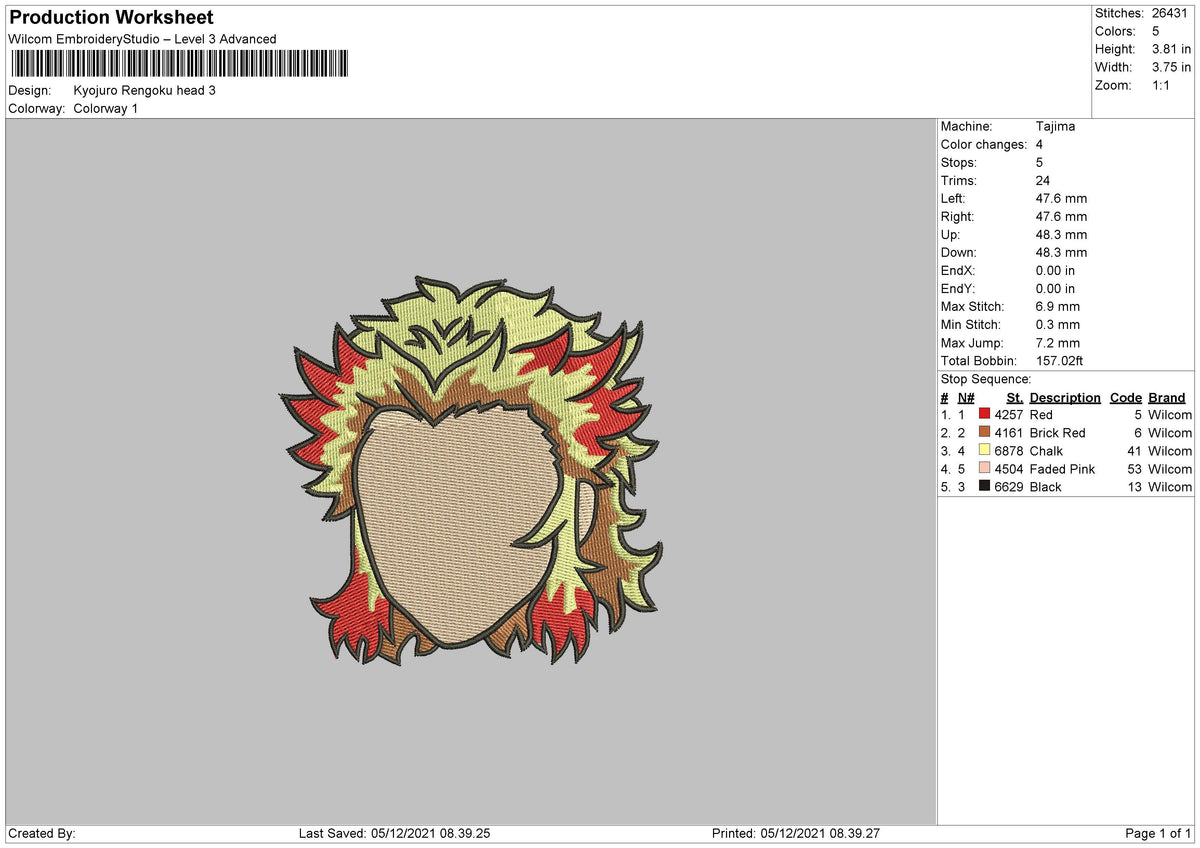Click the code 41 in Chalk row

1134,450
